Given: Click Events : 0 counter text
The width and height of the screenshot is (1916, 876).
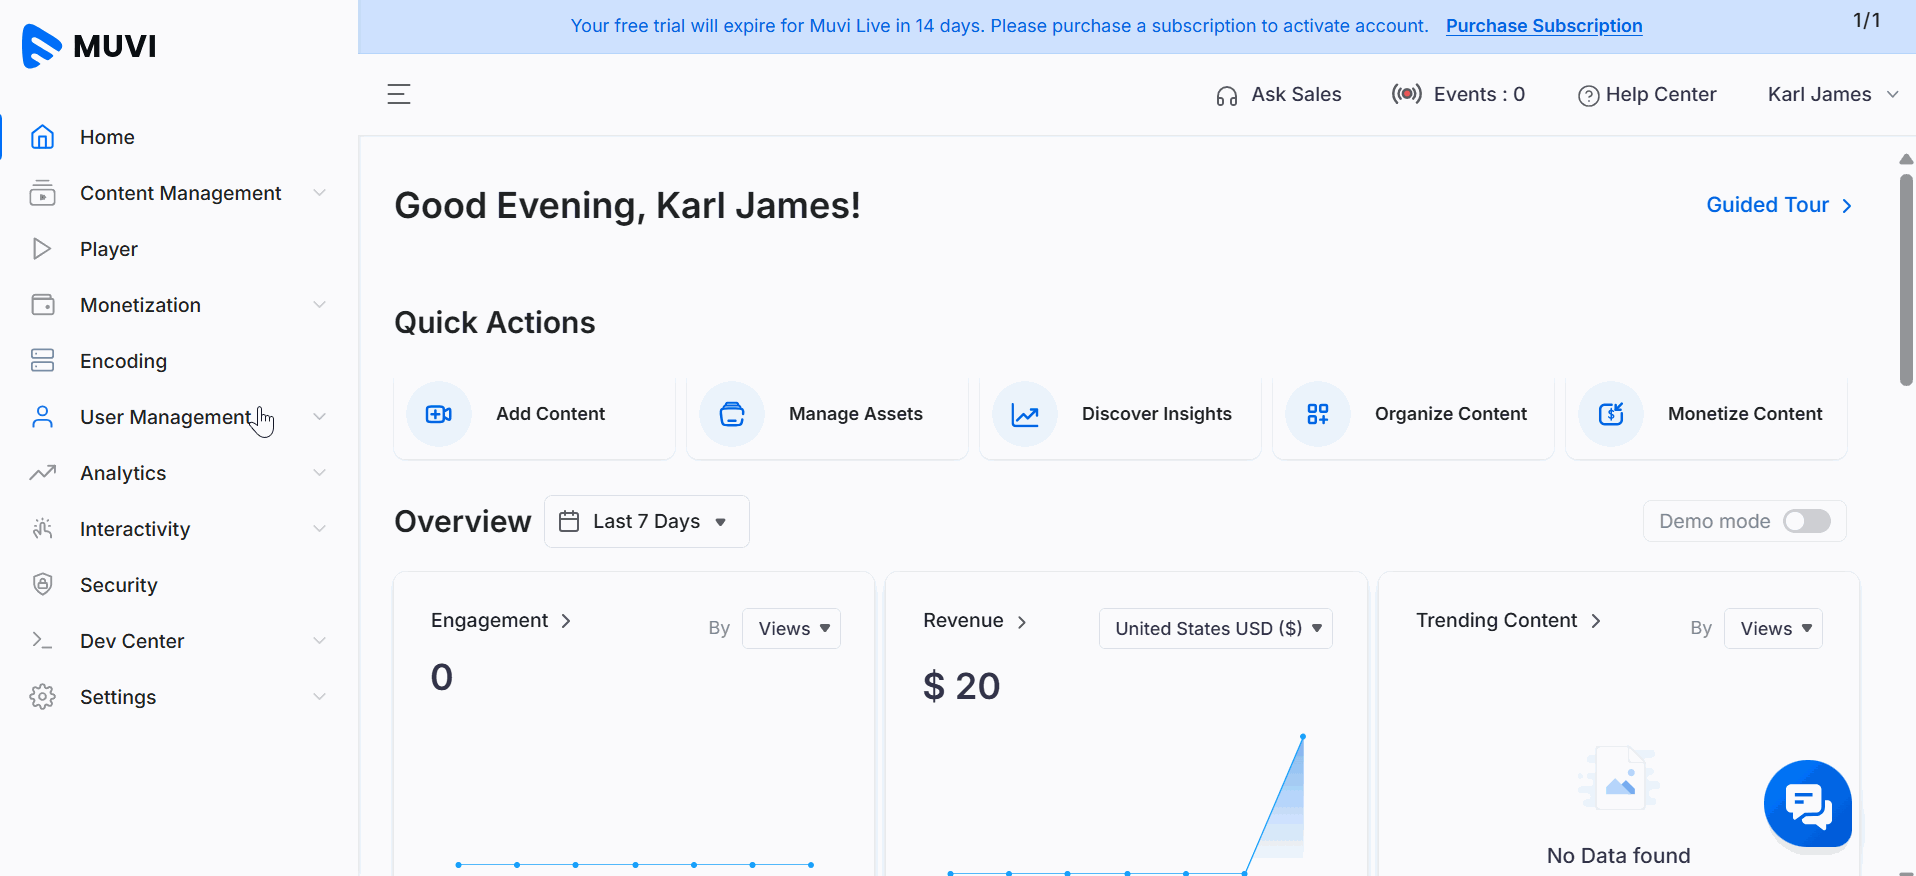Looking at the screenshot, I should pyautogui.click(x=1479, y=94).
